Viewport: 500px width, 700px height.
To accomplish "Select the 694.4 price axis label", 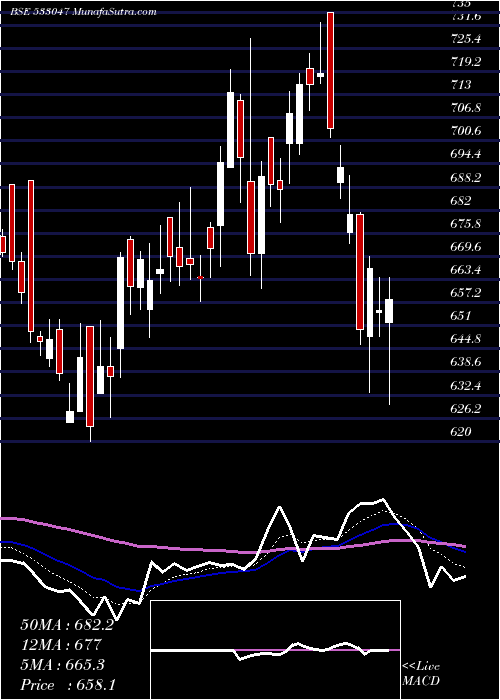I will coord(466,154).
